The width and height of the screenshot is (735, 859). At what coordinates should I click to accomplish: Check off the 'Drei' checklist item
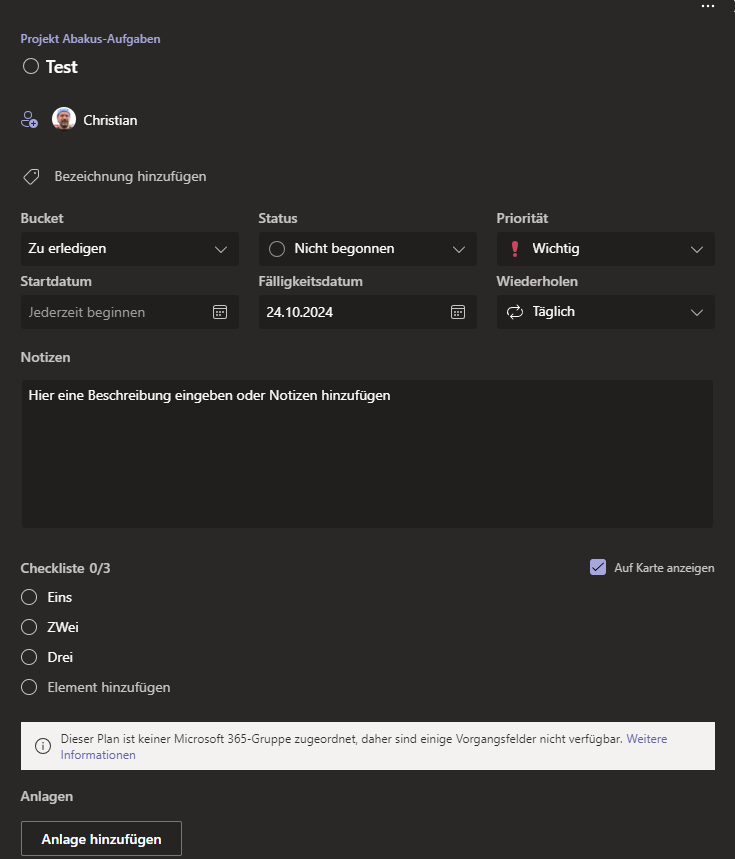tap(29, 657)
